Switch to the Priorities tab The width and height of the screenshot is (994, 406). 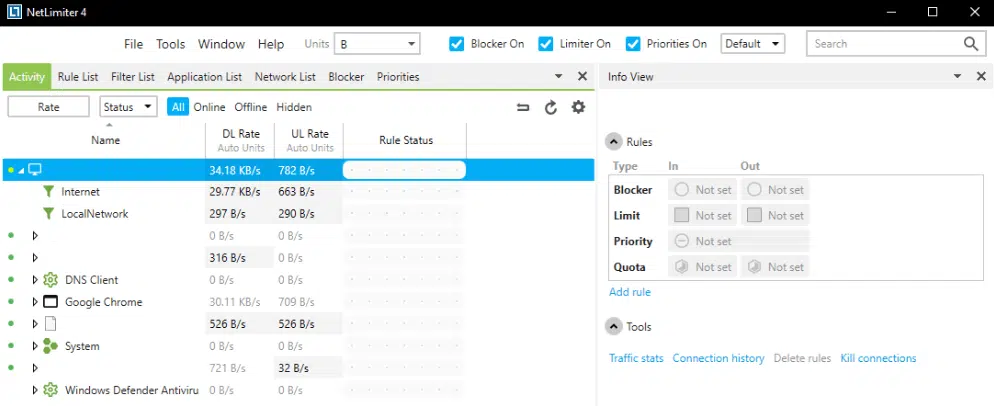pos(398,77)
